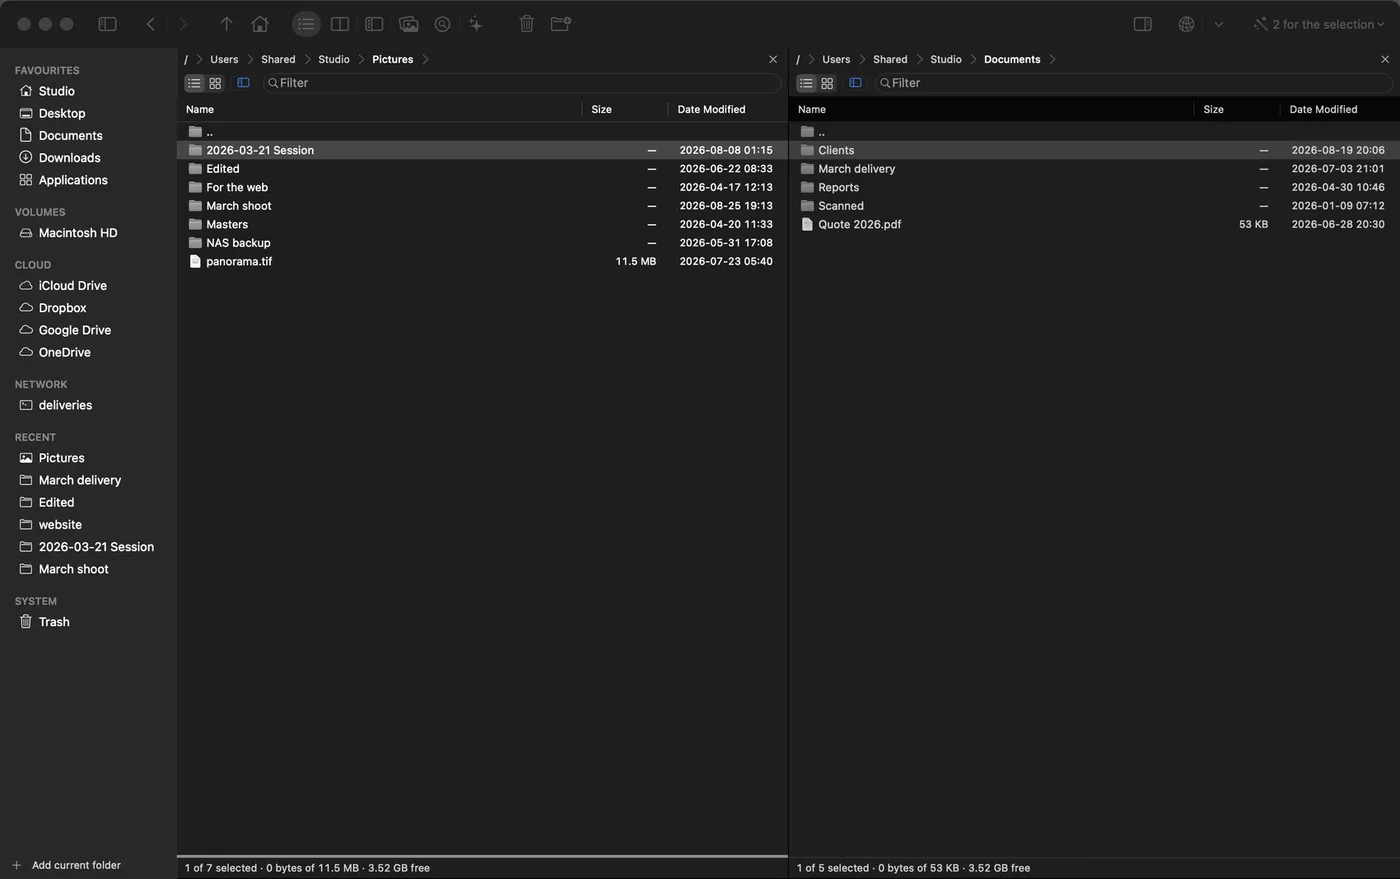Image resolution: width=1400 pixels, height=879 pixels.
Task: Click the Users breadcrumb in the left pane
Action: tap(224, 59)
